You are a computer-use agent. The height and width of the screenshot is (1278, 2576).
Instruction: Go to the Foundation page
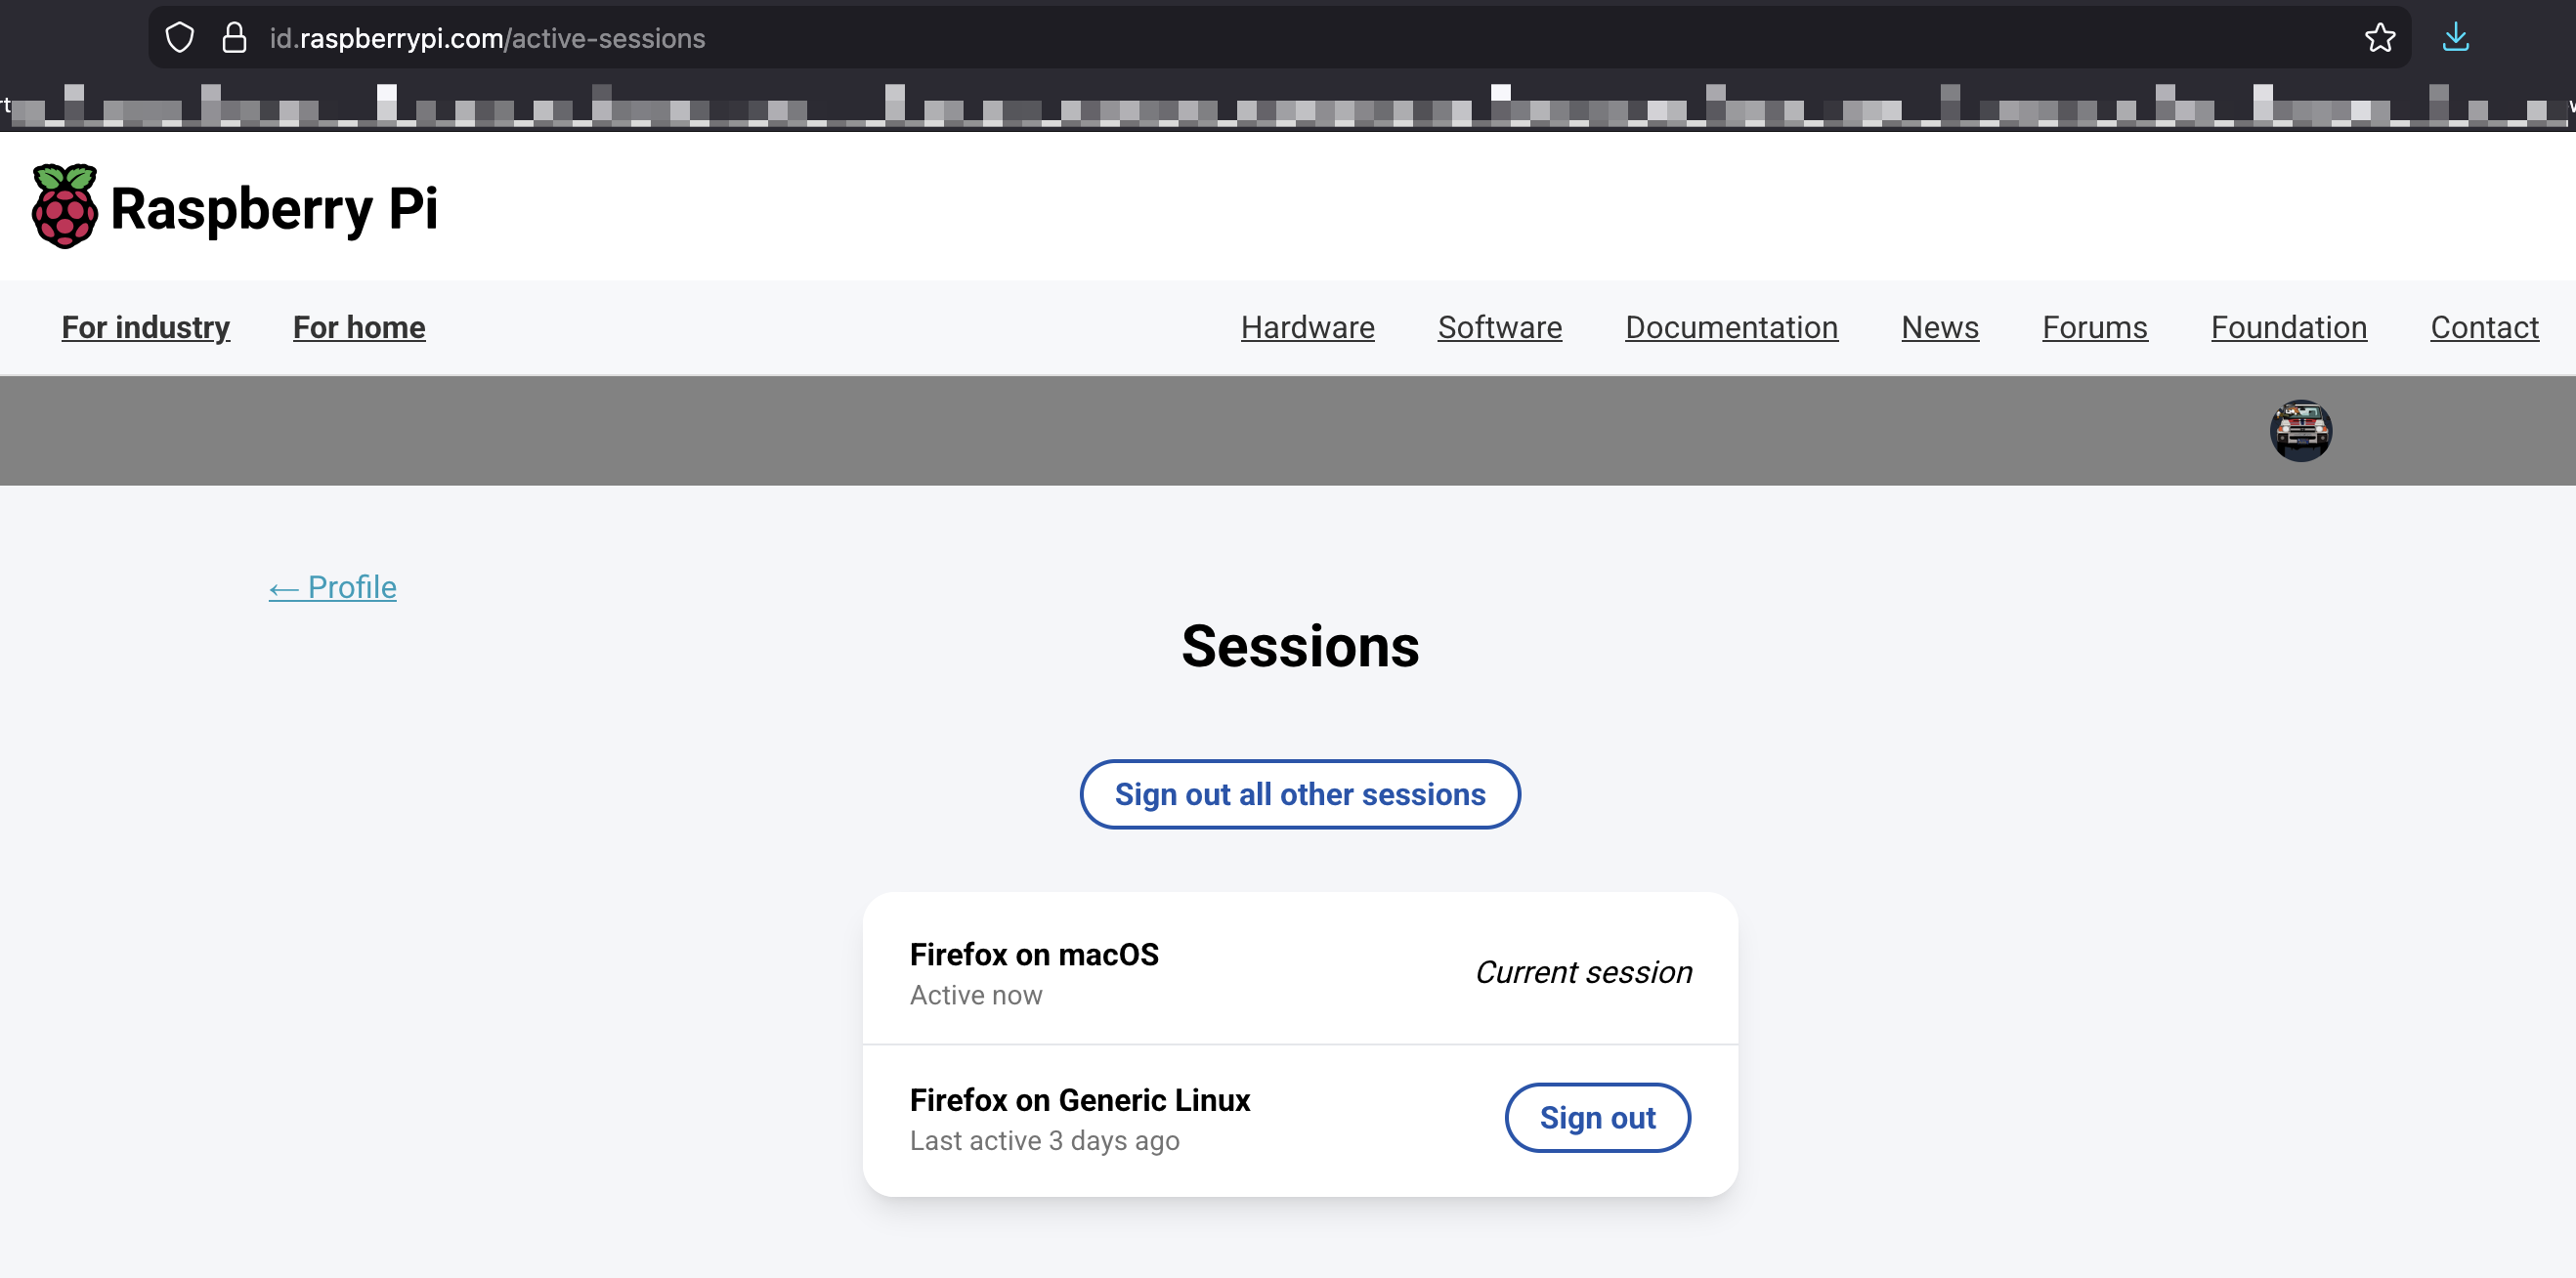point(2288,327)
